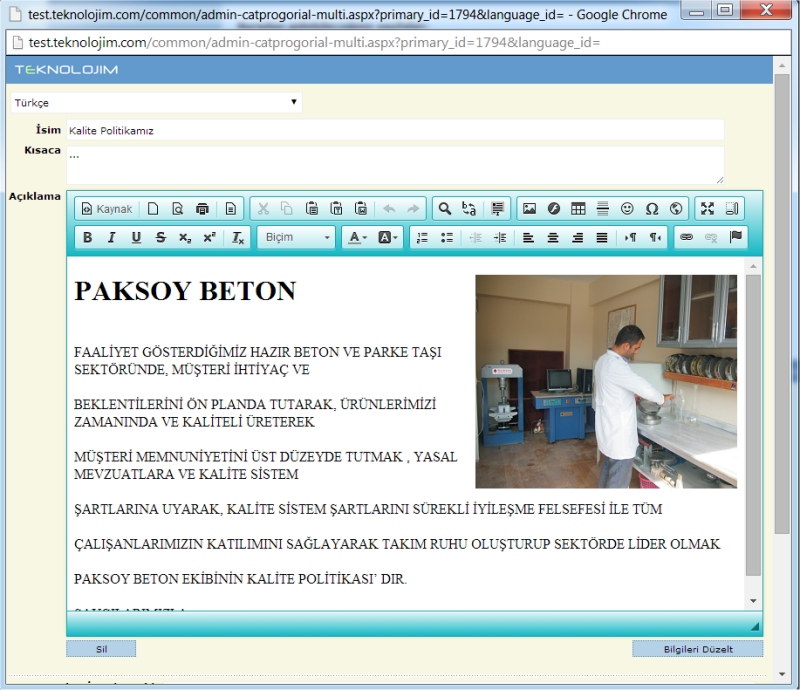The image size is (800, 690).
Task: Open the Kaynak source view
Action: 107,209
